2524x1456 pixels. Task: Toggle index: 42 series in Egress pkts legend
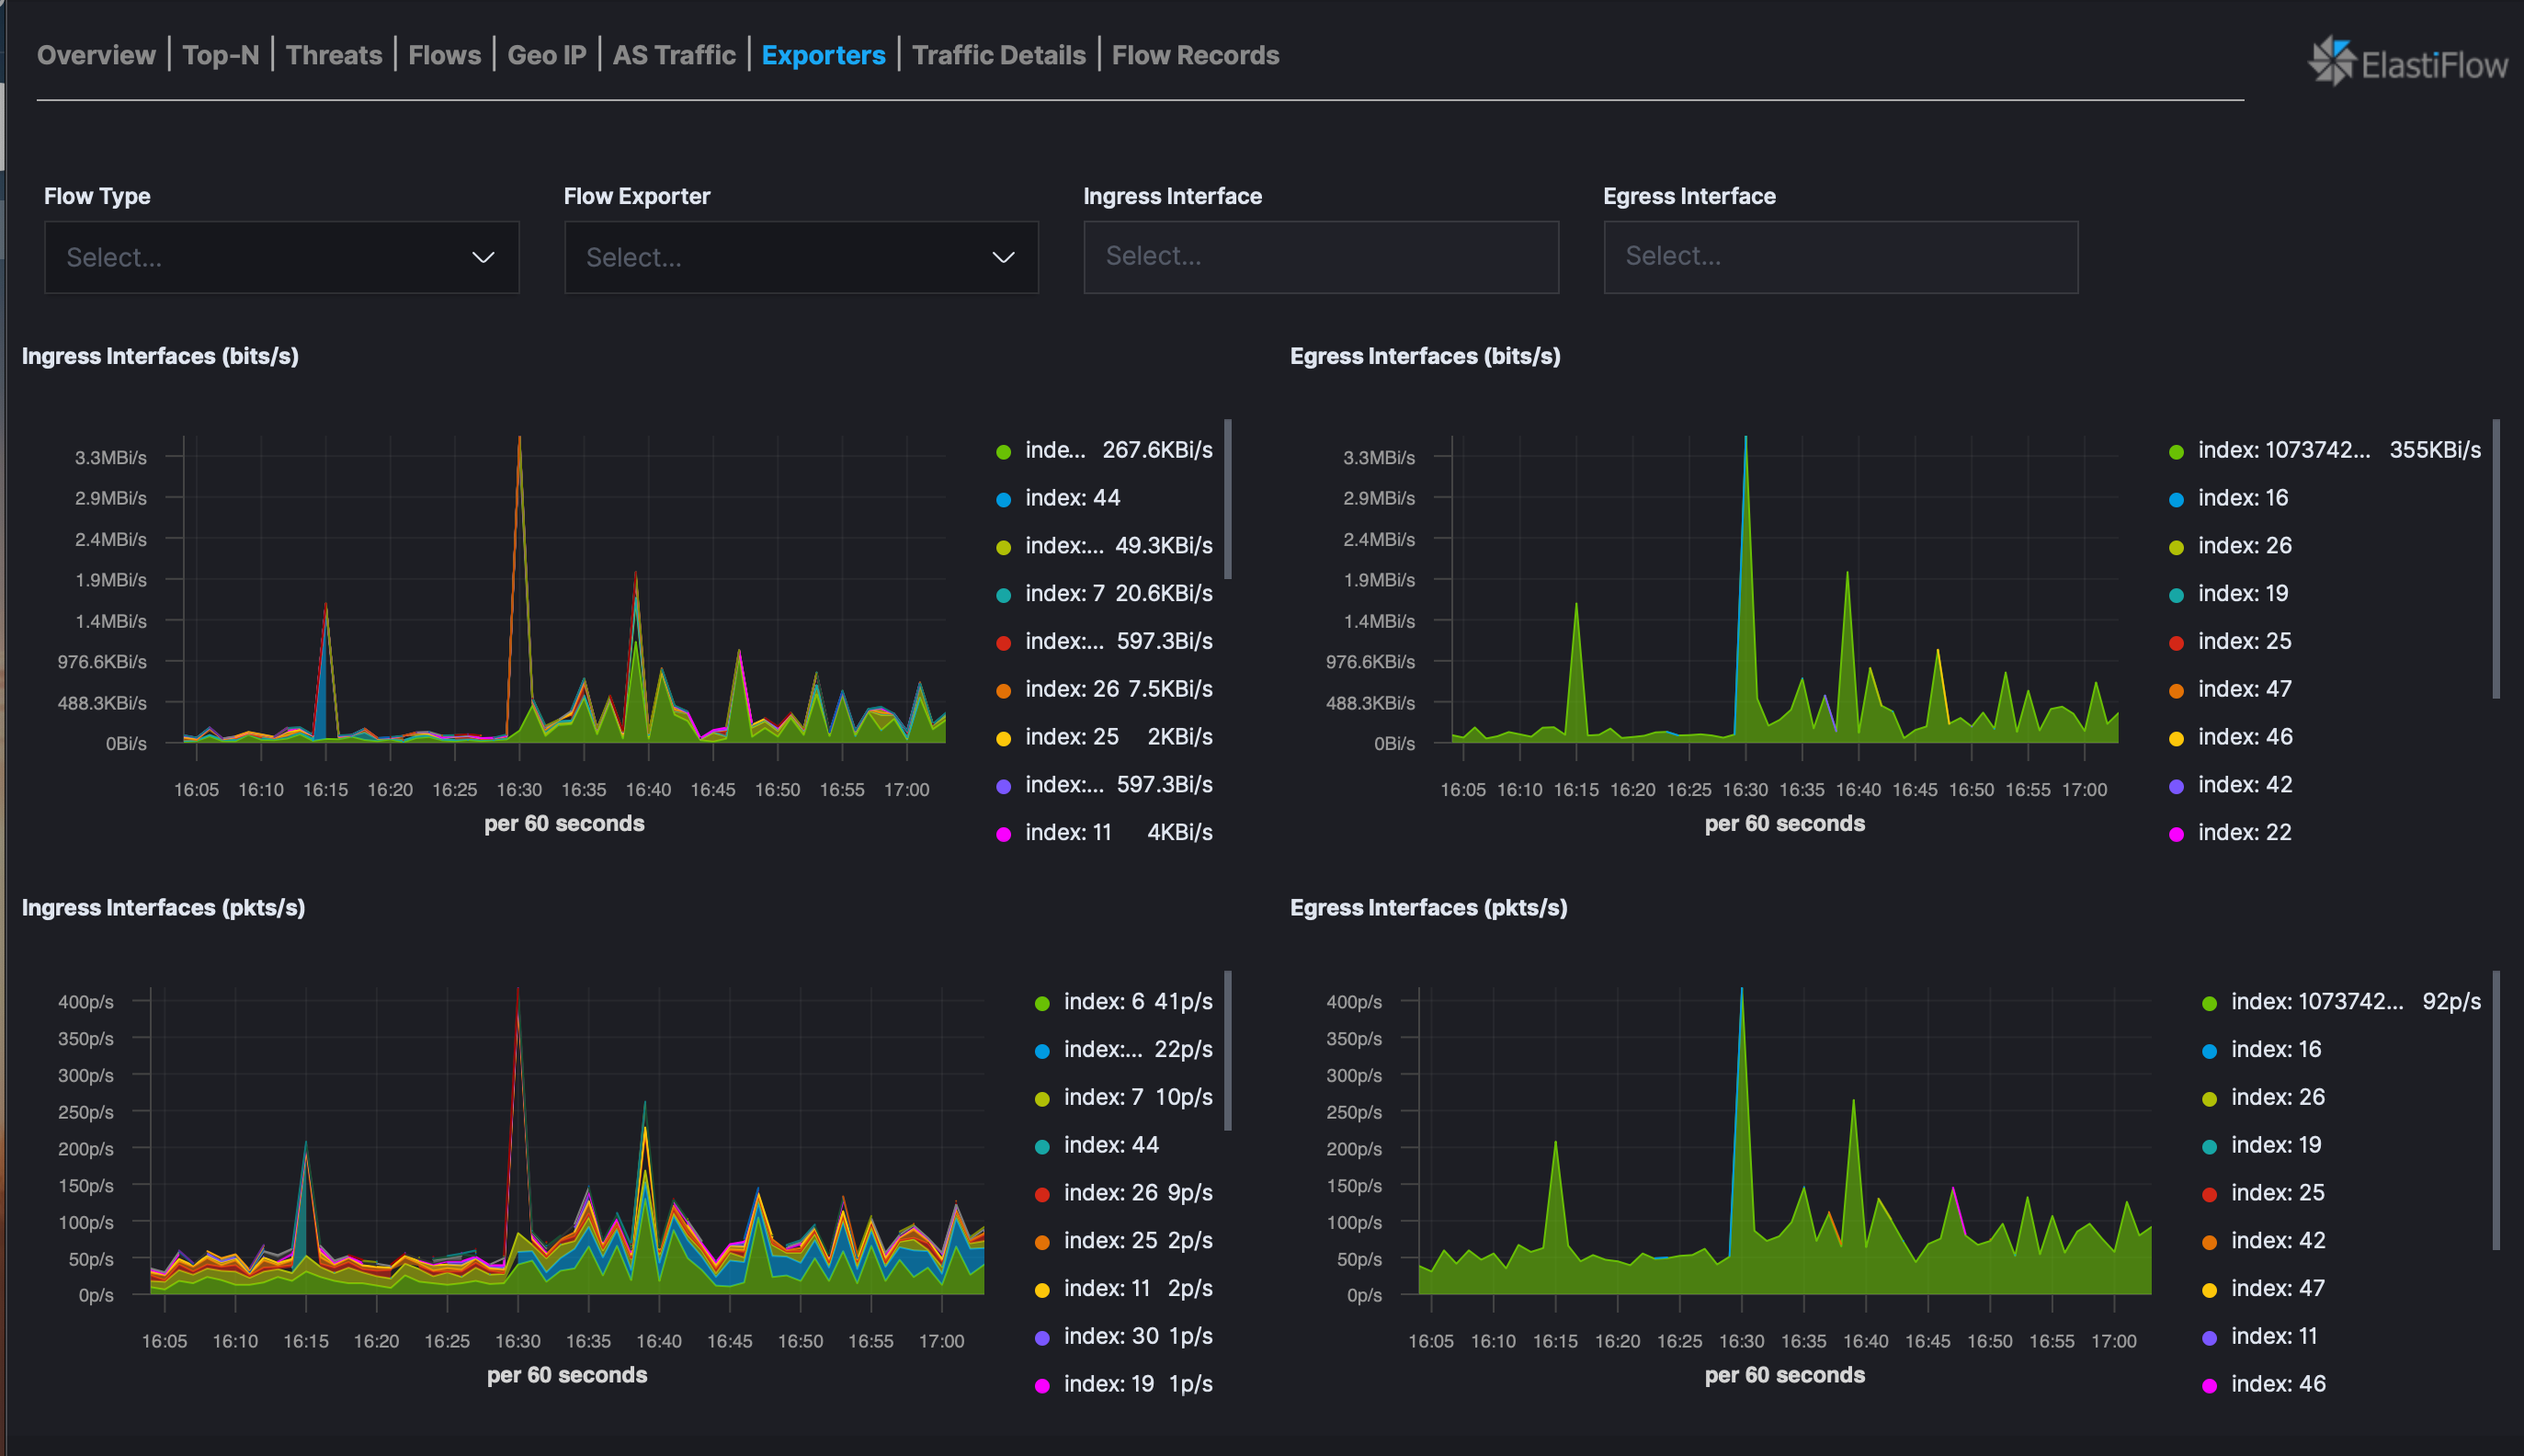pos(2277,1241)
